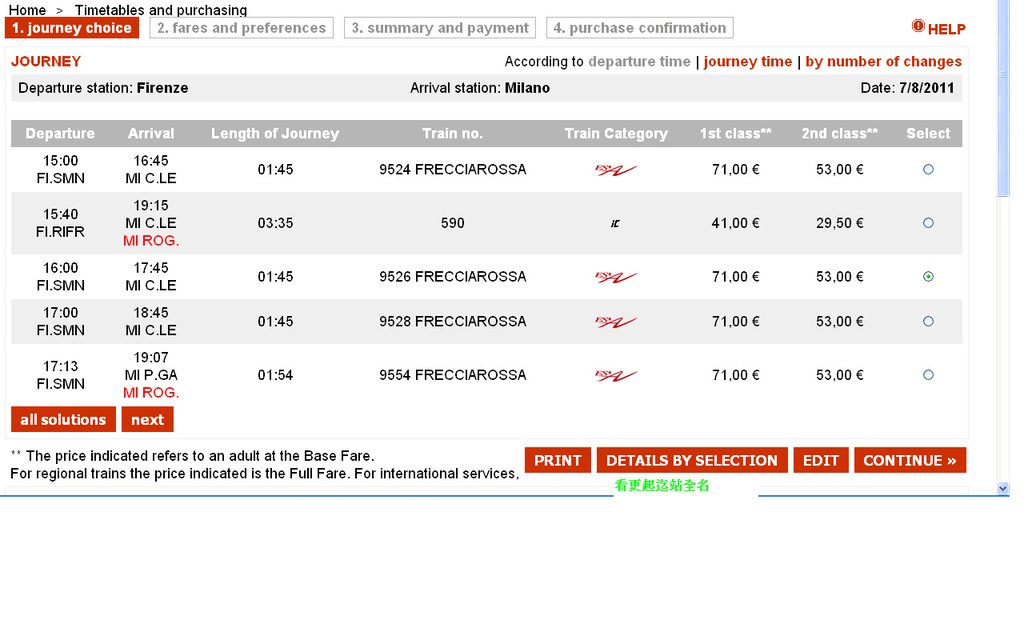Click '9554 FRECCIAROSSA' train number
This screenshot has width=1024, height=640.
[453, 376]
